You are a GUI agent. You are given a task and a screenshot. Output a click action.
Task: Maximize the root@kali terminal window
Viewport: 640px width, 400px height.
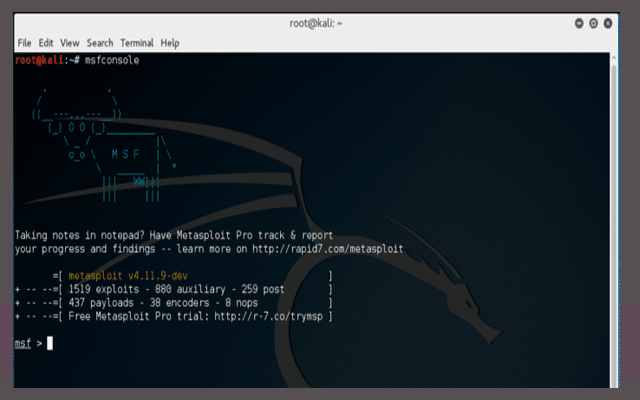[x=593, y=23]
